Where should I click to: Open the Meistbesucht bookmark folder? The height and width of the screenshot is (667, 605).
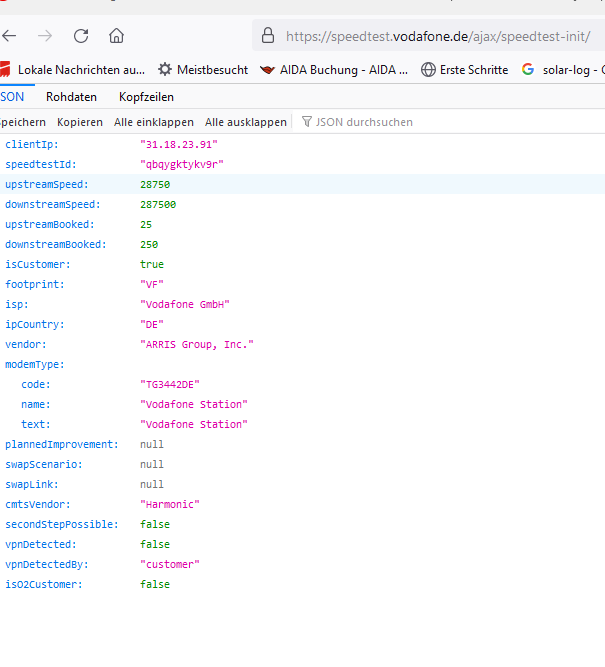pos(203,70)
